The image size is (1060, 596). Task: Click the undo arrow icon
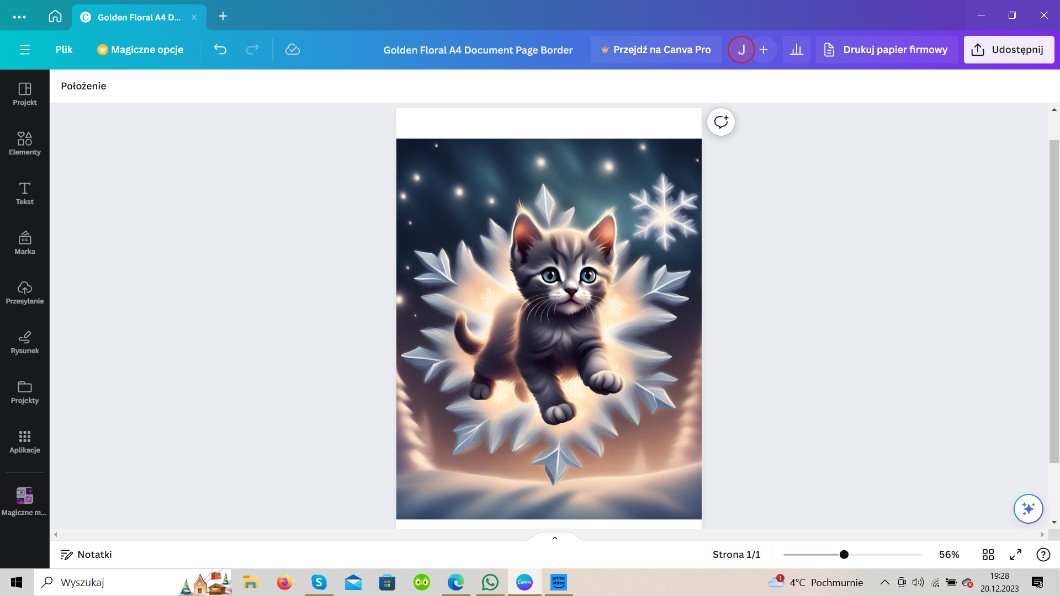220,49
